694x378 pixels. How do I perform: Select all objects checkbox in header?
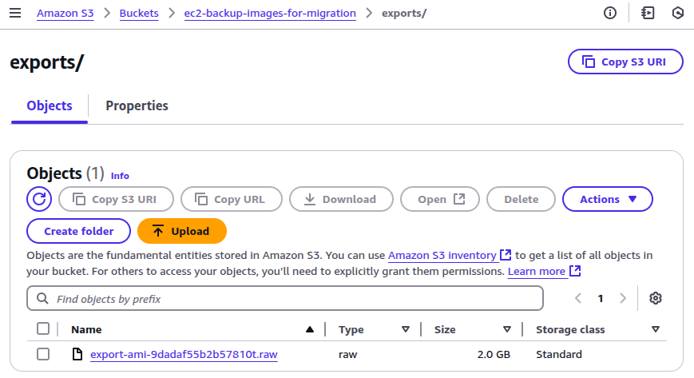point(43,329)
